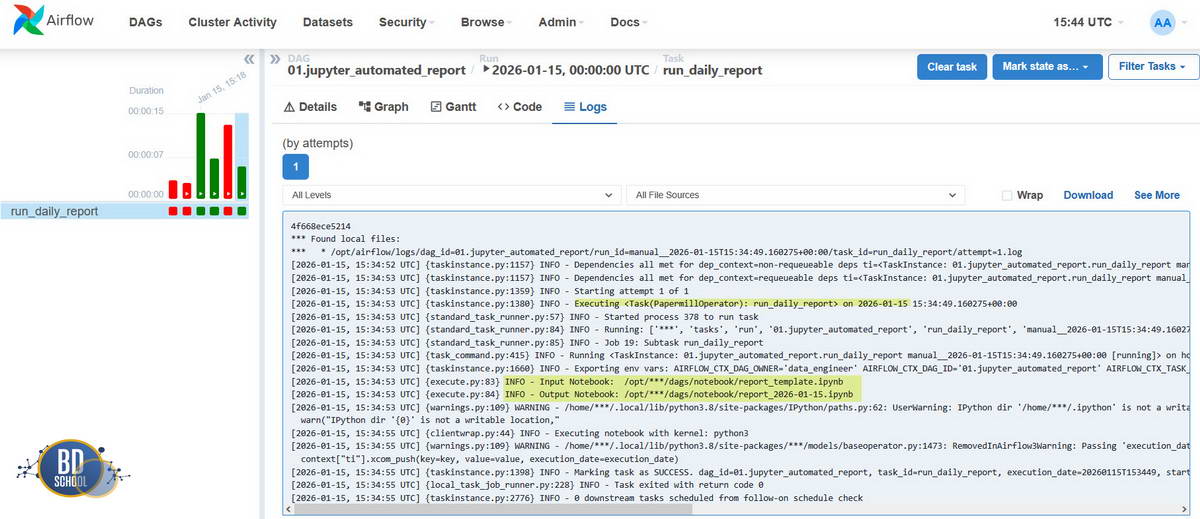
Task: Select the second short red run bar
Action: [187, 190]
